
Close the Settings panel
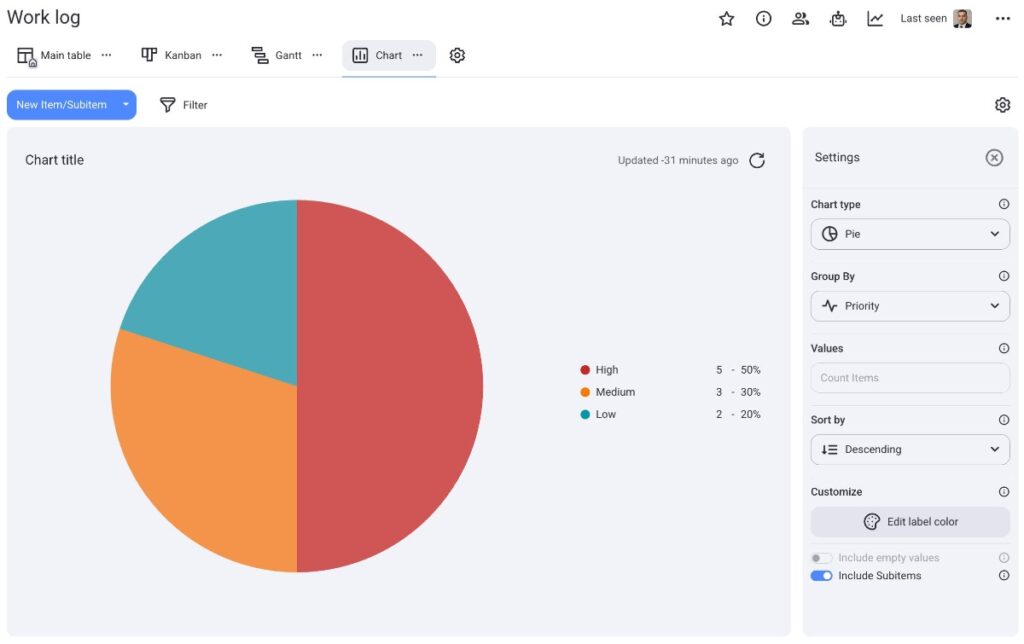click(994, 158)
